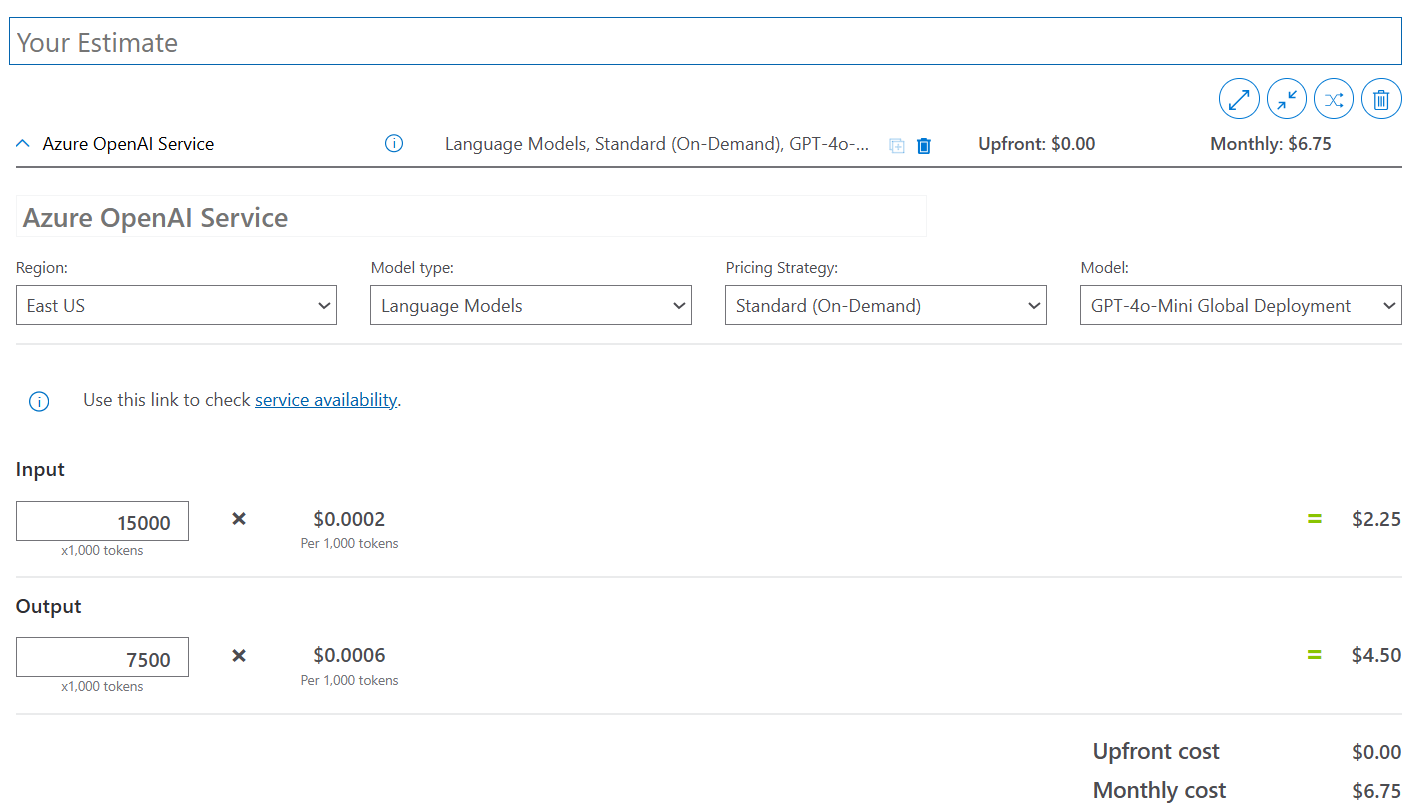1416x808 pixels.
Task: Clone the Azure OpenAI Service row
Action: [897, 146]
